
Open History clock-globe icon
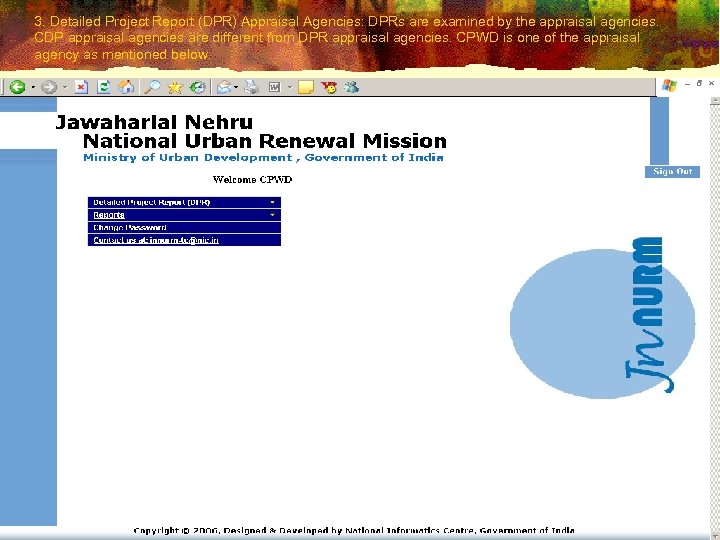[x=198, y=87]
